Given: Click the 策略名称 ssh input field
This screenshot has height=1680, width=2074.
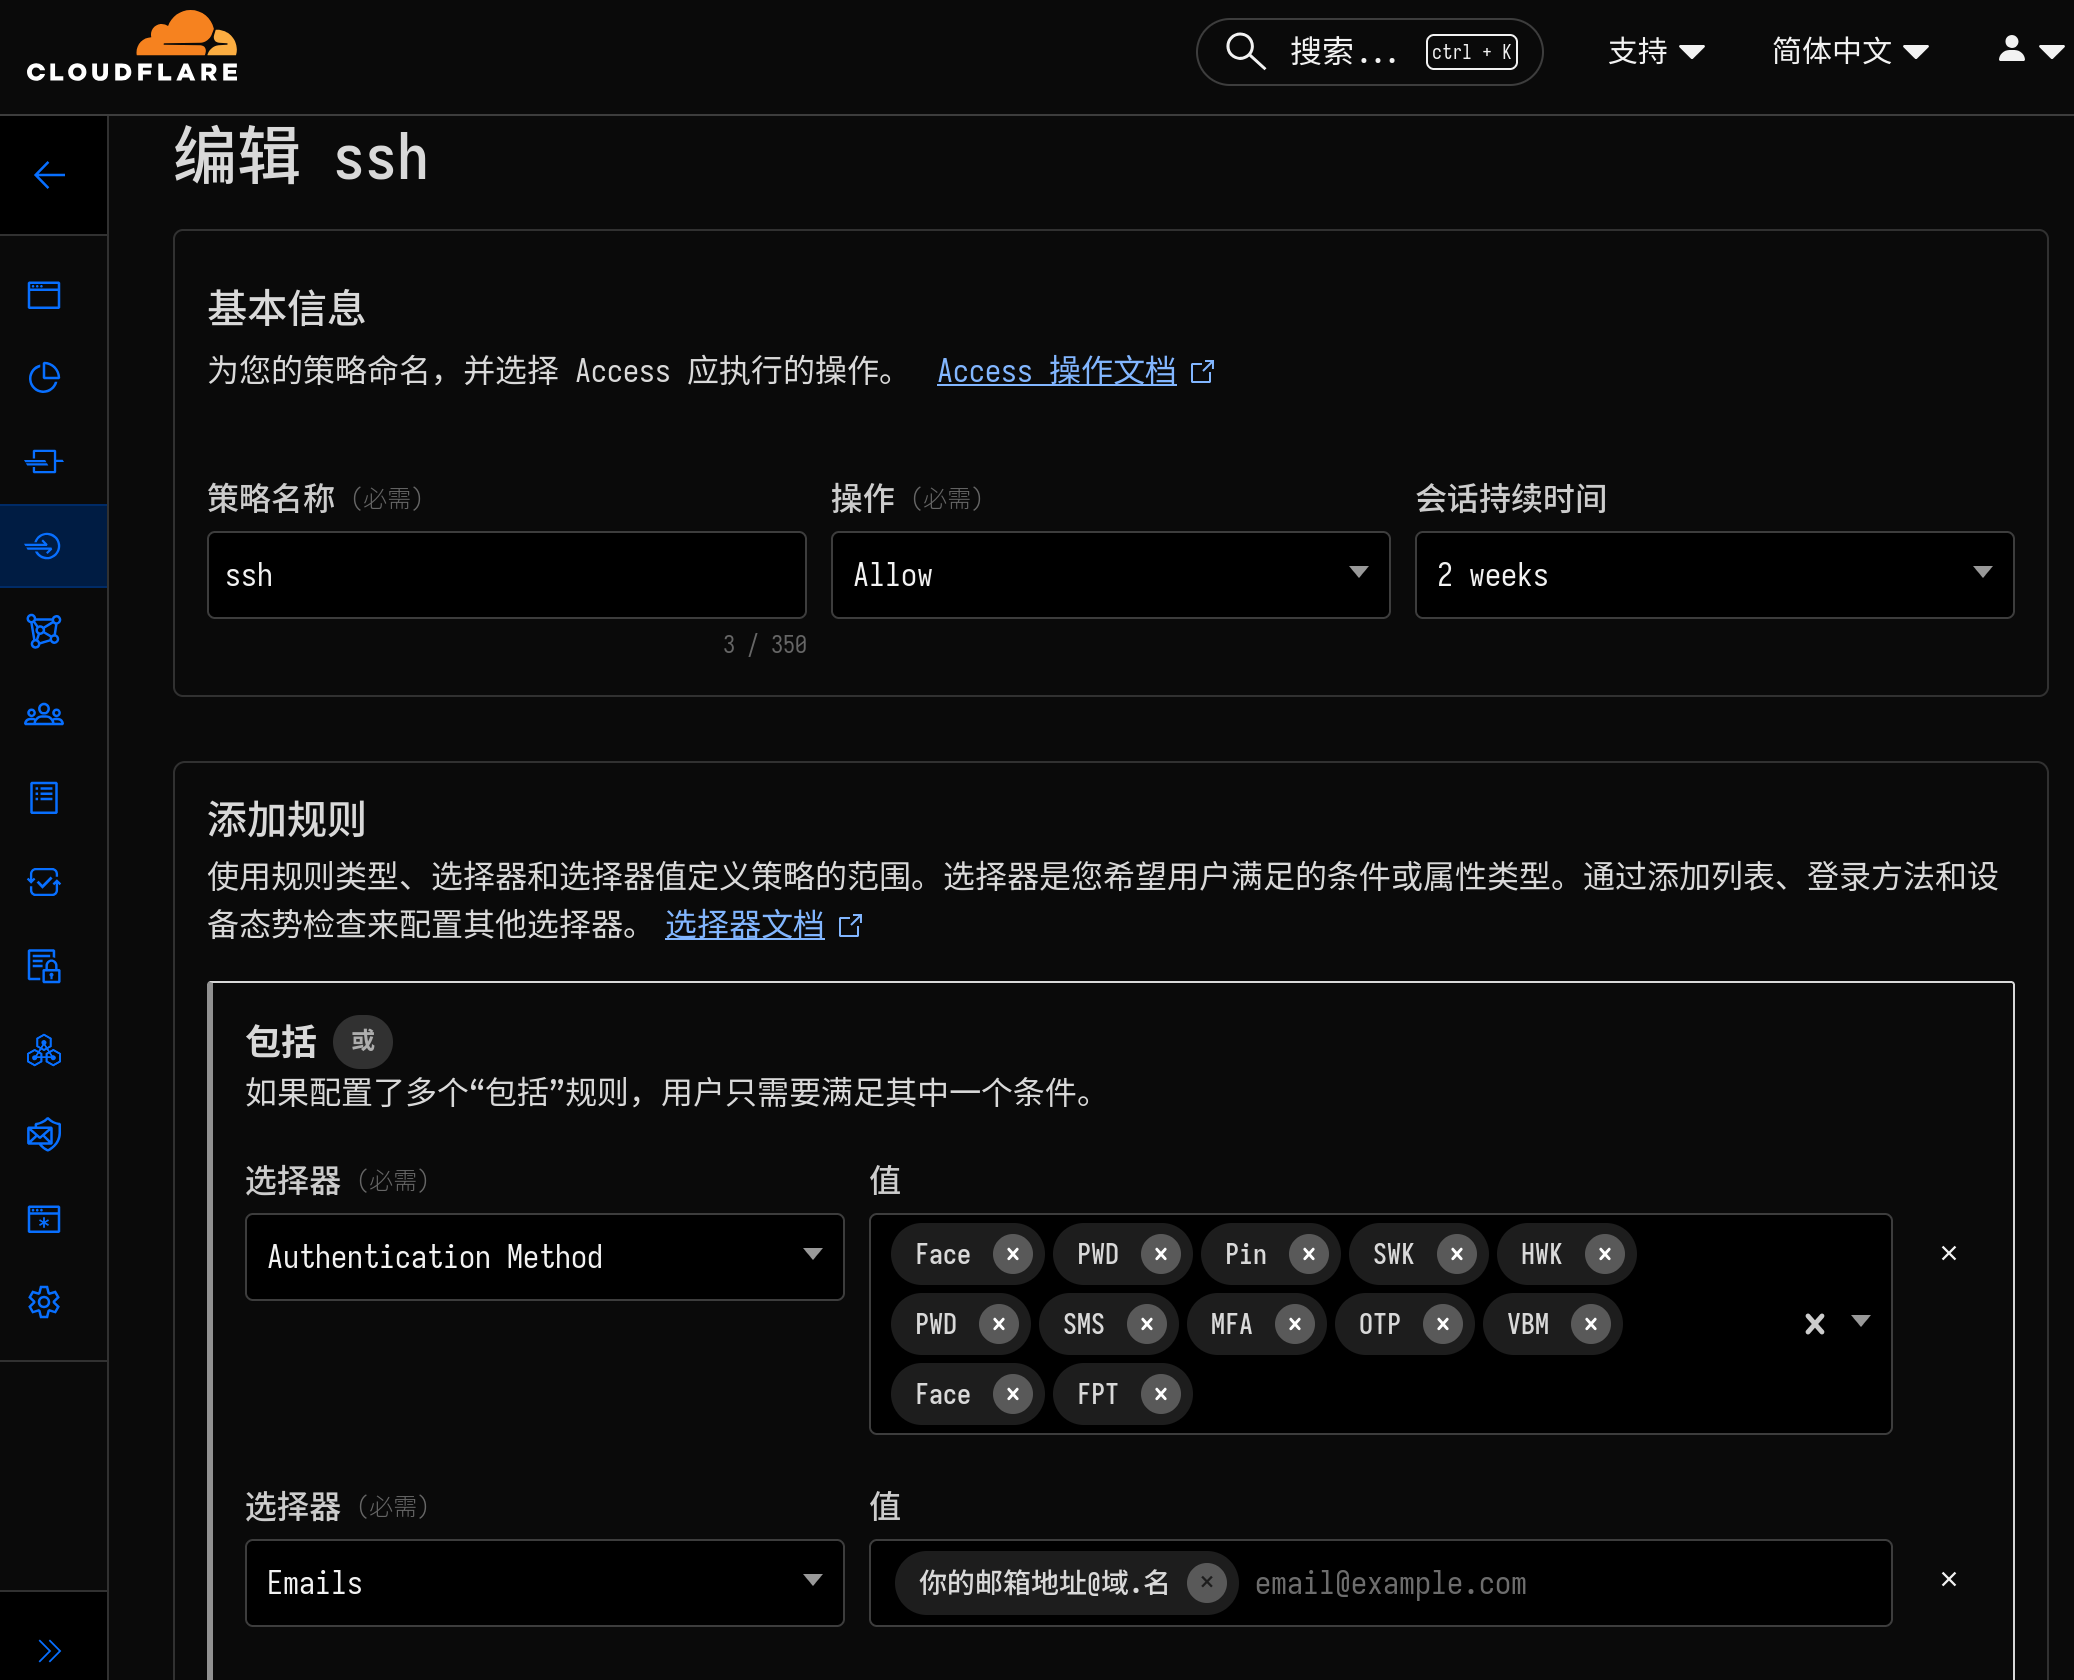Looking at the screenshot, I should point(506,574).
